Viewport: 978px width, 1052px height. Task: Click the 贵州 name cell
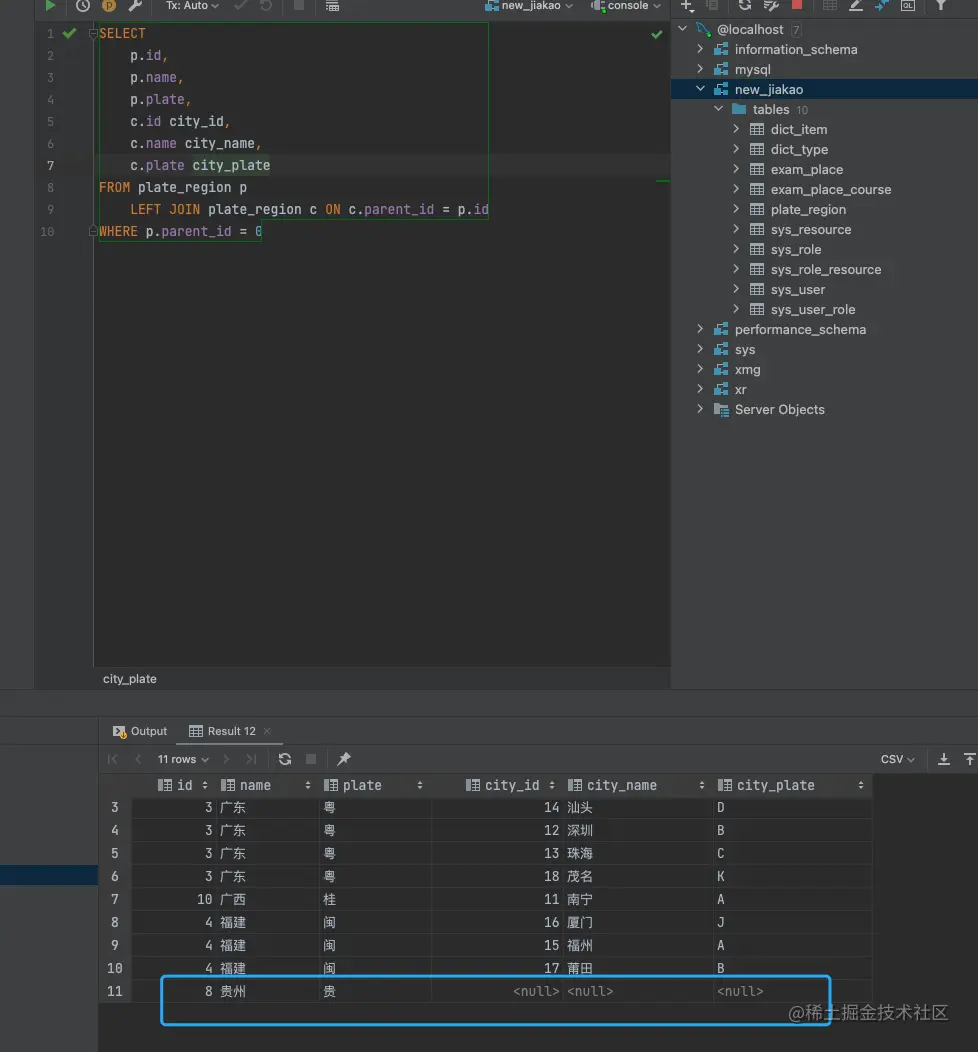[268, 992]
